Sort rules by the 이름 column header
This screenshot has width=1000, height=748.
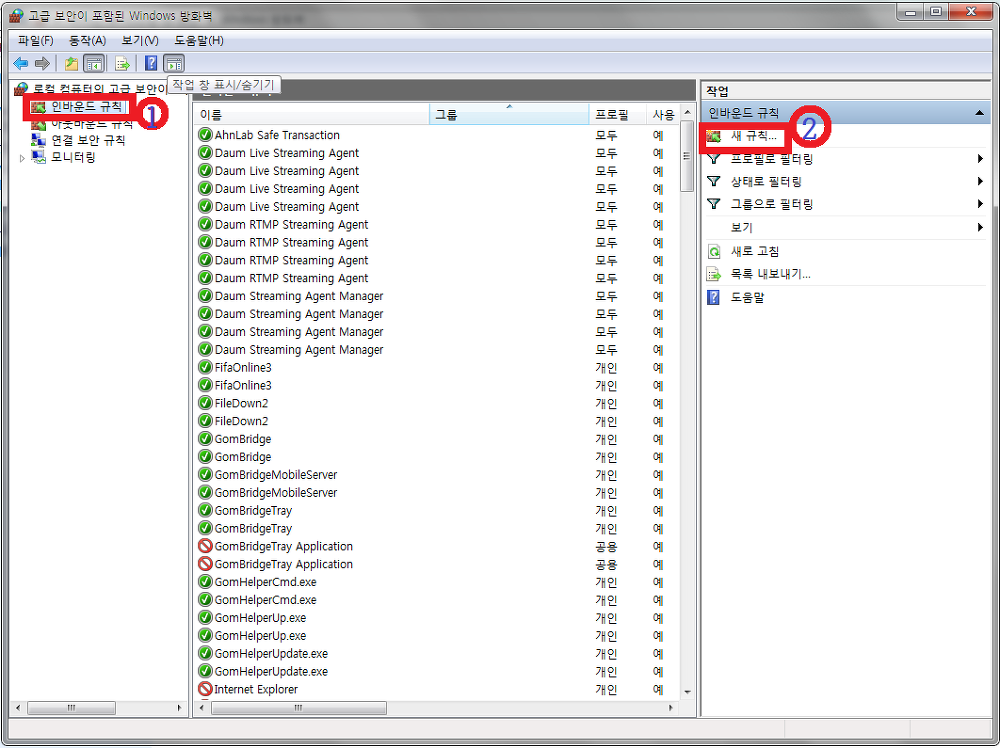312,115
